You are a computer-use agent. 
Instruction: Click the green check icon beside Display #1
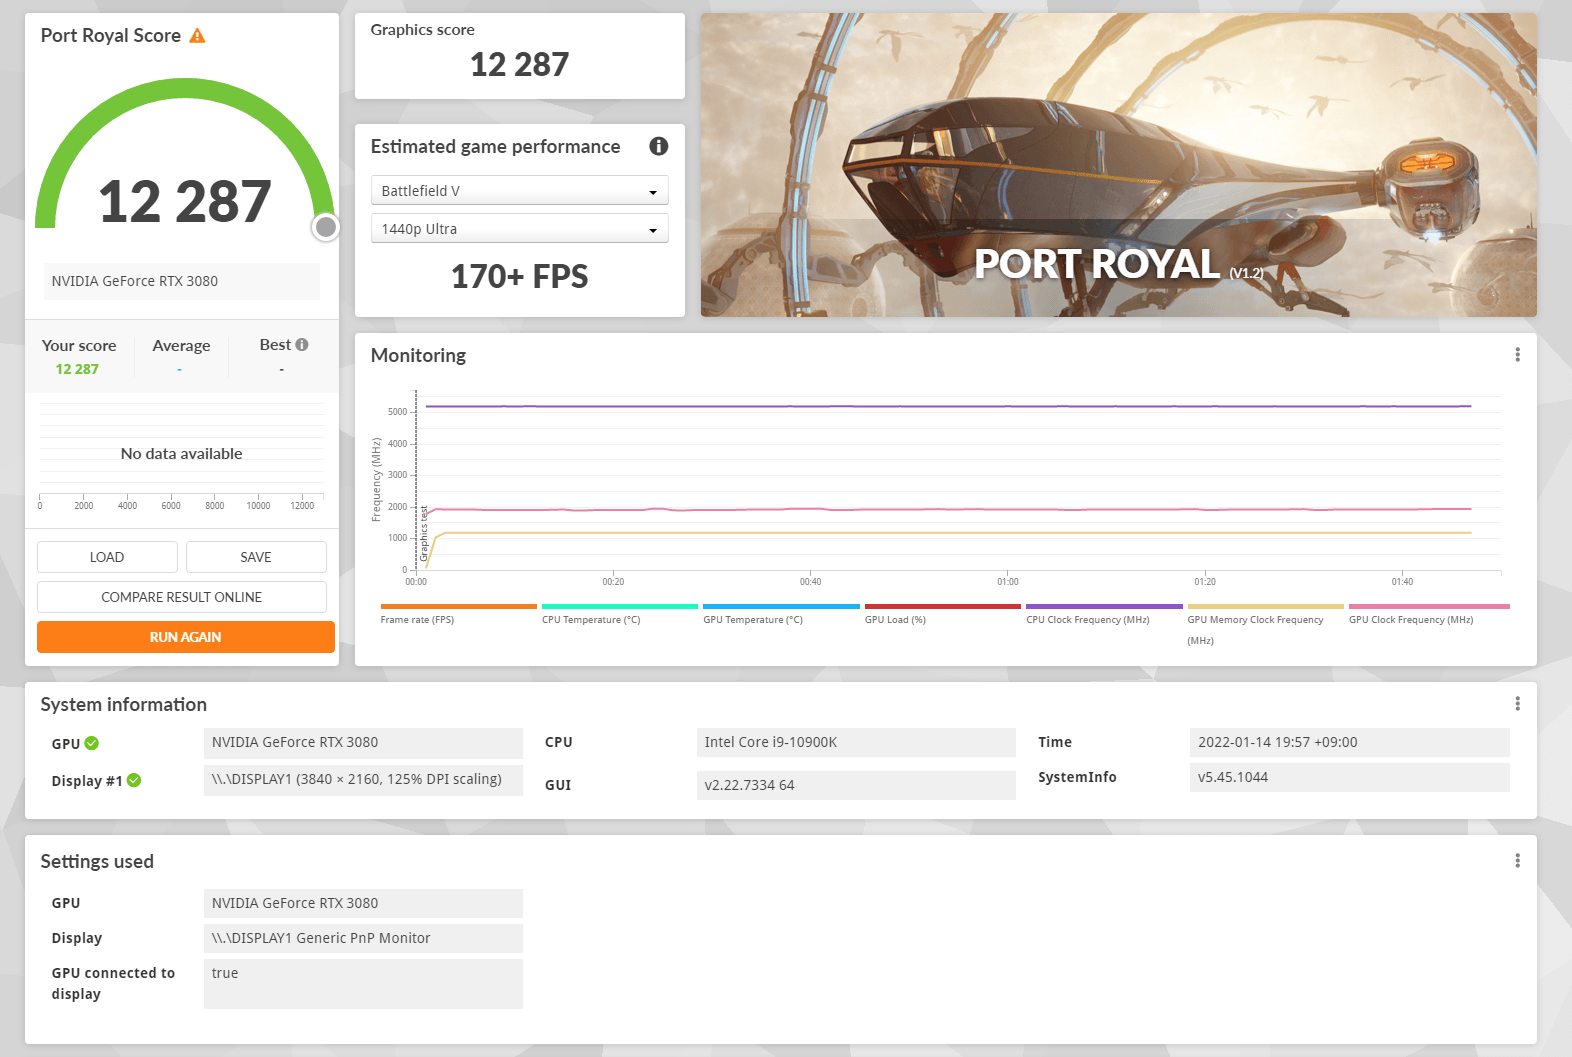coord(134,780)
